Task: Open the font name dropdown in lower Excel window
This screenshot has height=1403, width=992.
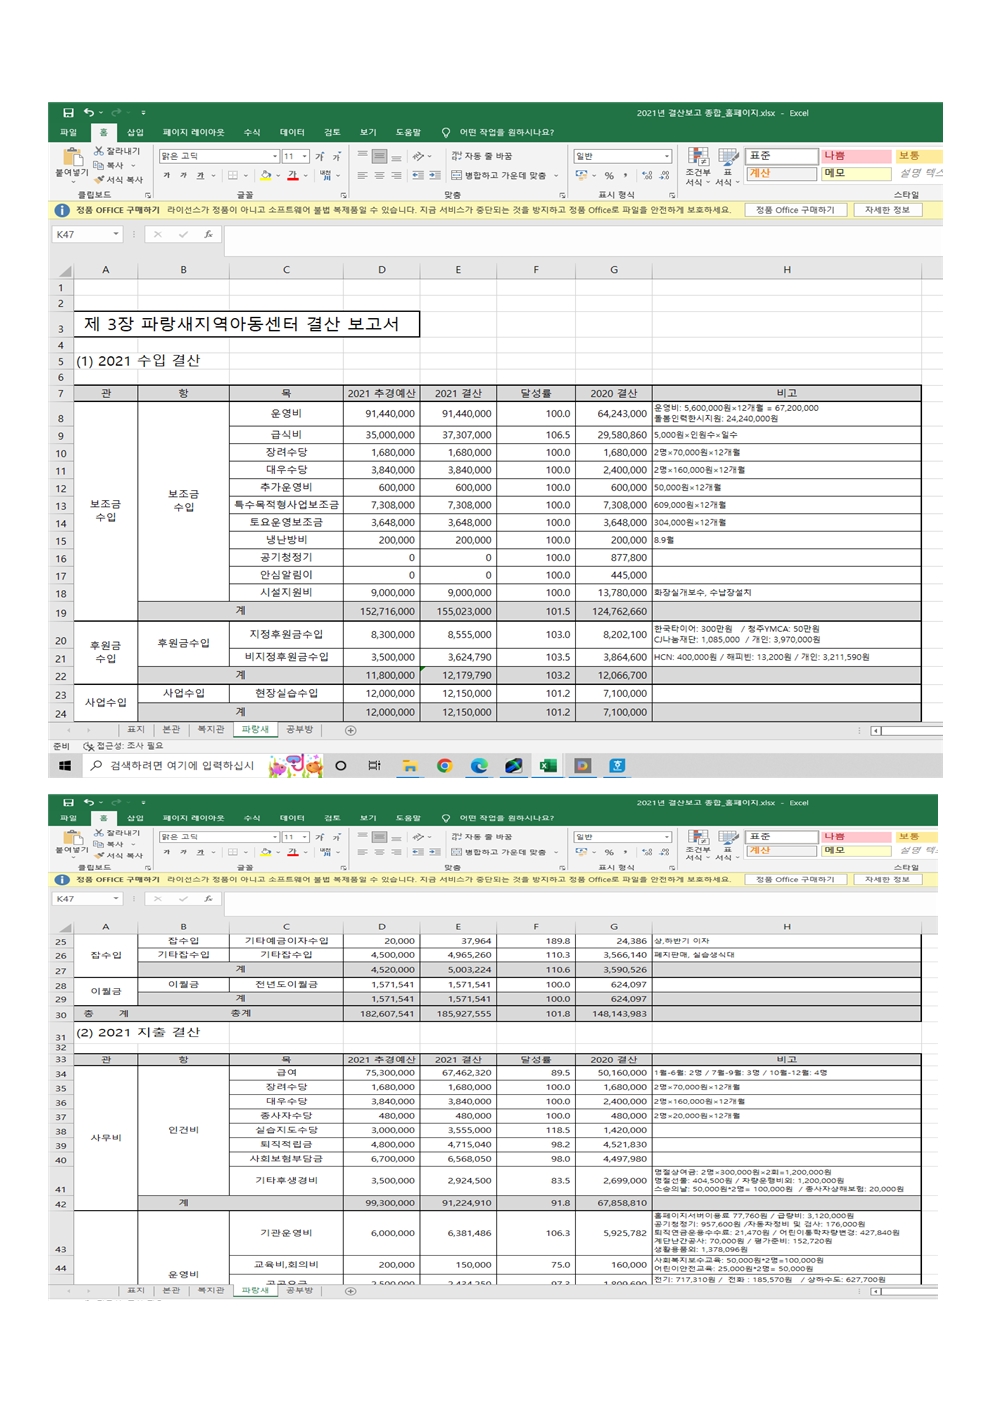Action: pyautogui.click(x=275, y=837)
